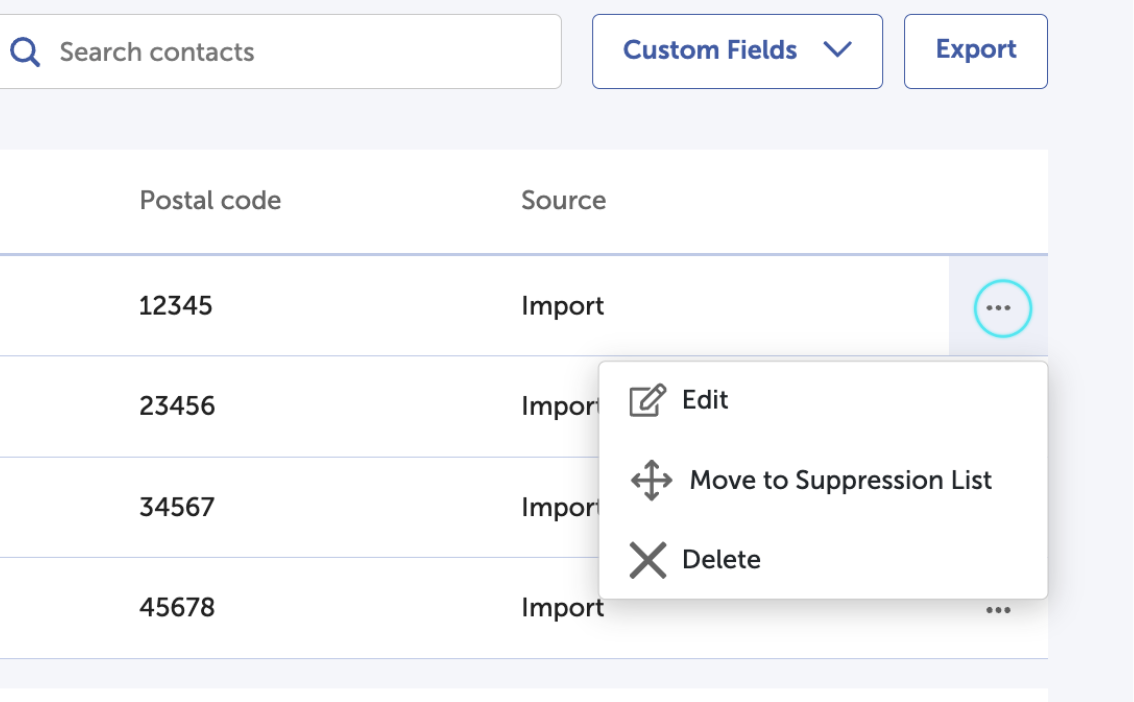Choose Edit from the context menu

tap(705, 400)
